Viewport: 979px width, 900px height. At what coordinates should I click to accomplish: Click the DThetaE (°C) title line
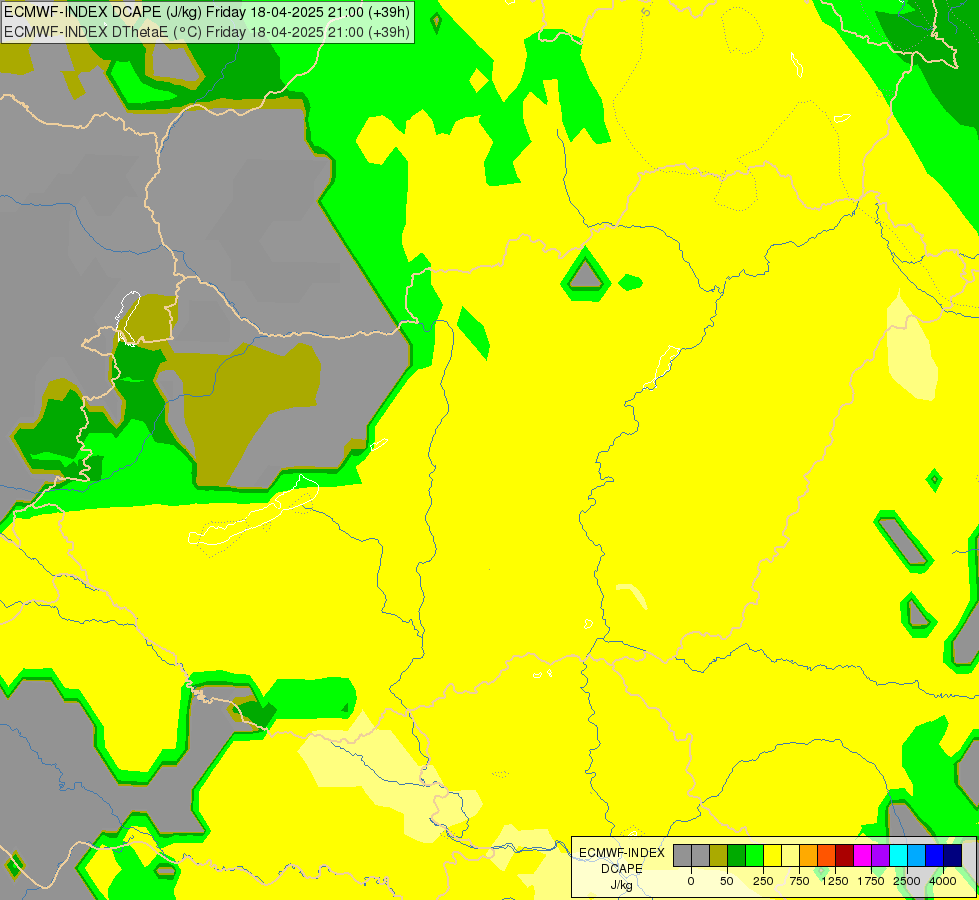pos(207,31)
